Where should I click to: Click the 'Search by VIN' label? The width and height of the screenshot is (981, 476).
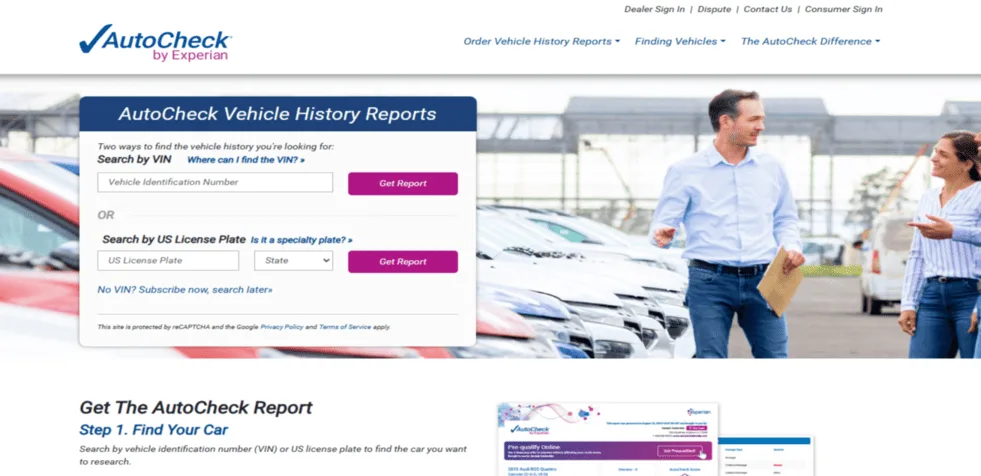coord(134,160)
